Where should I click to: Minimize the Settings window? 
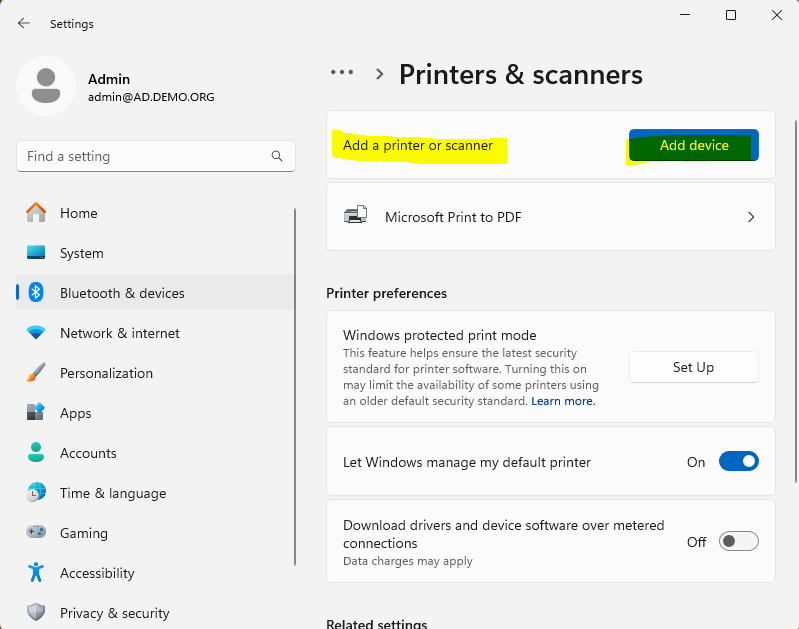pyautogui.click(x=685, y=15)
